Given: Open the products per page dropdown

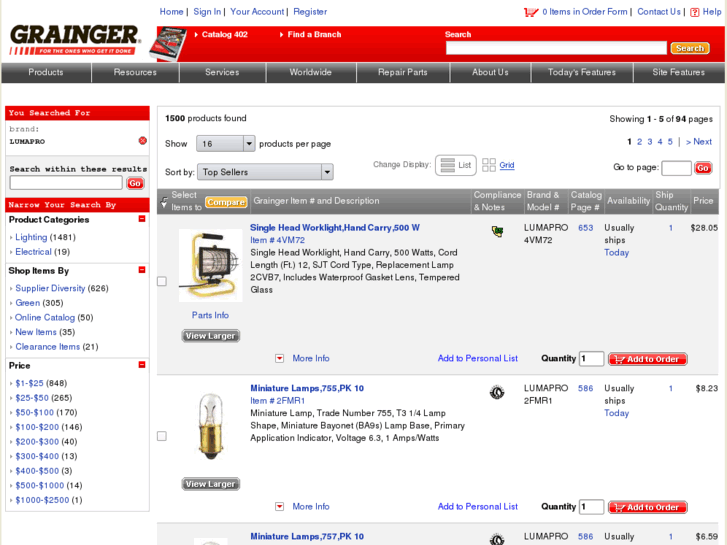Looking at the screenshot, I should click(225, 144).
